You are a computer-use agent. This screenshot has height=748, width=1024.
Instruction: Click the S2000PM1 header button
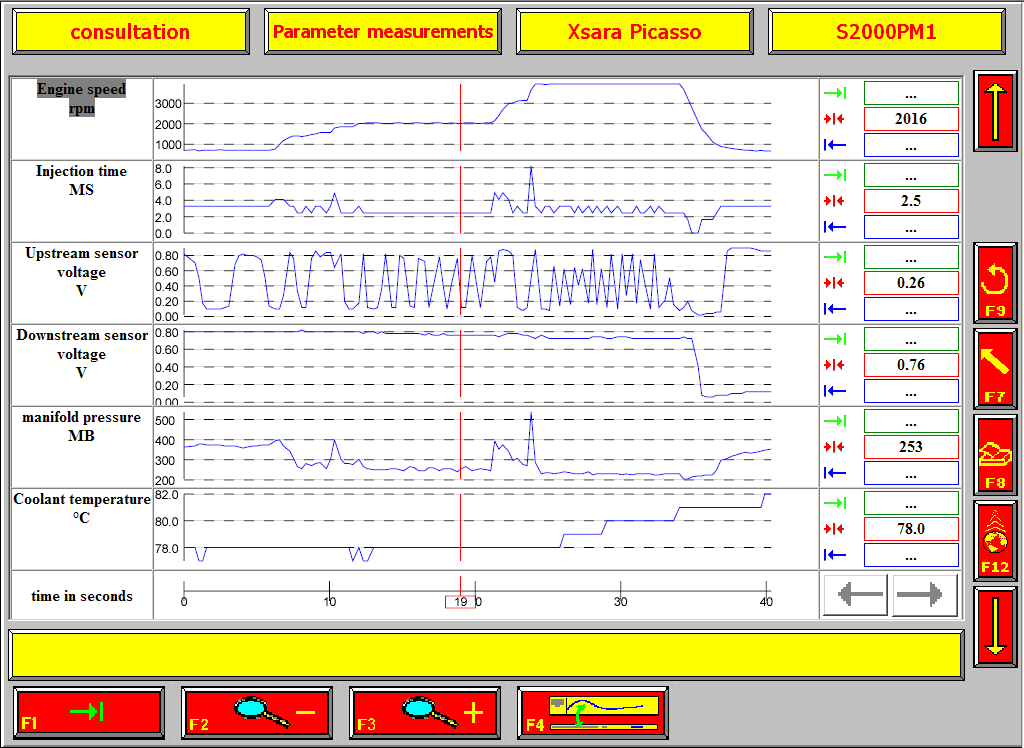886,31
